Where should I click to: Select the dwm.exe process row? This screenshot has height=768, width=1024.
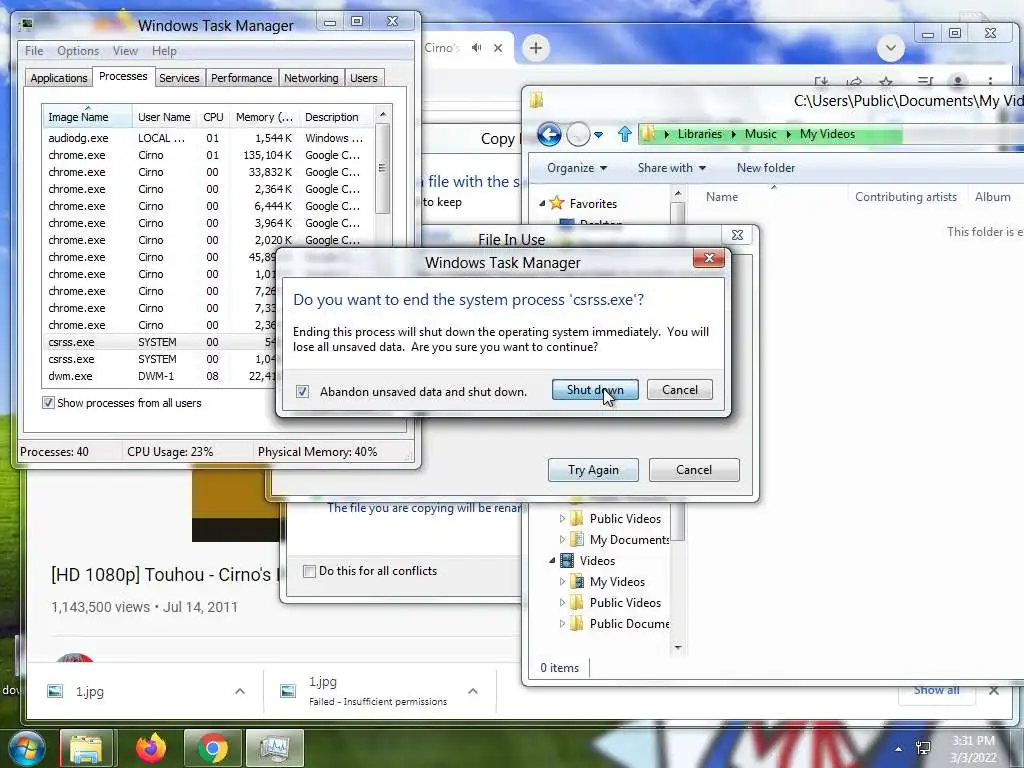[160, 376]
